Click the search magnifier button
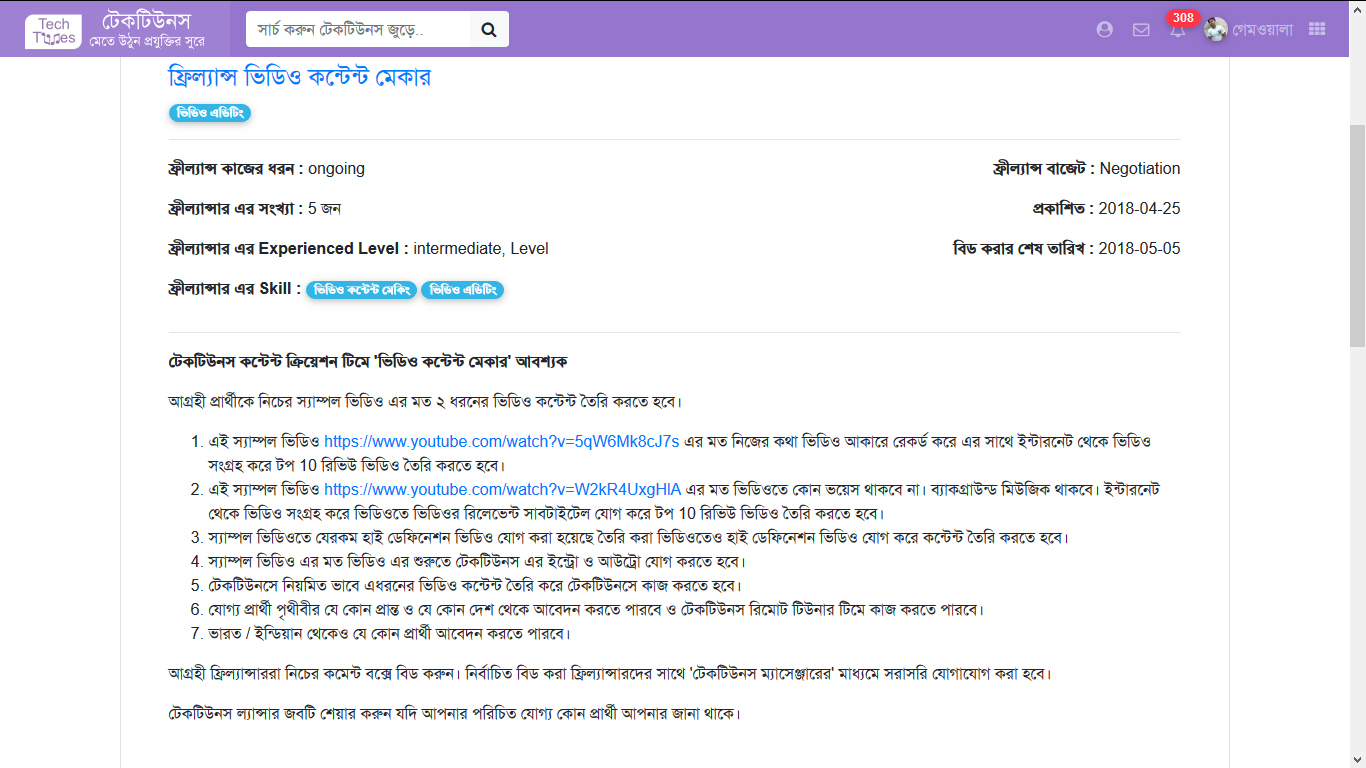The height and width of the screenshot is (768, 1366). pos(489,29)
